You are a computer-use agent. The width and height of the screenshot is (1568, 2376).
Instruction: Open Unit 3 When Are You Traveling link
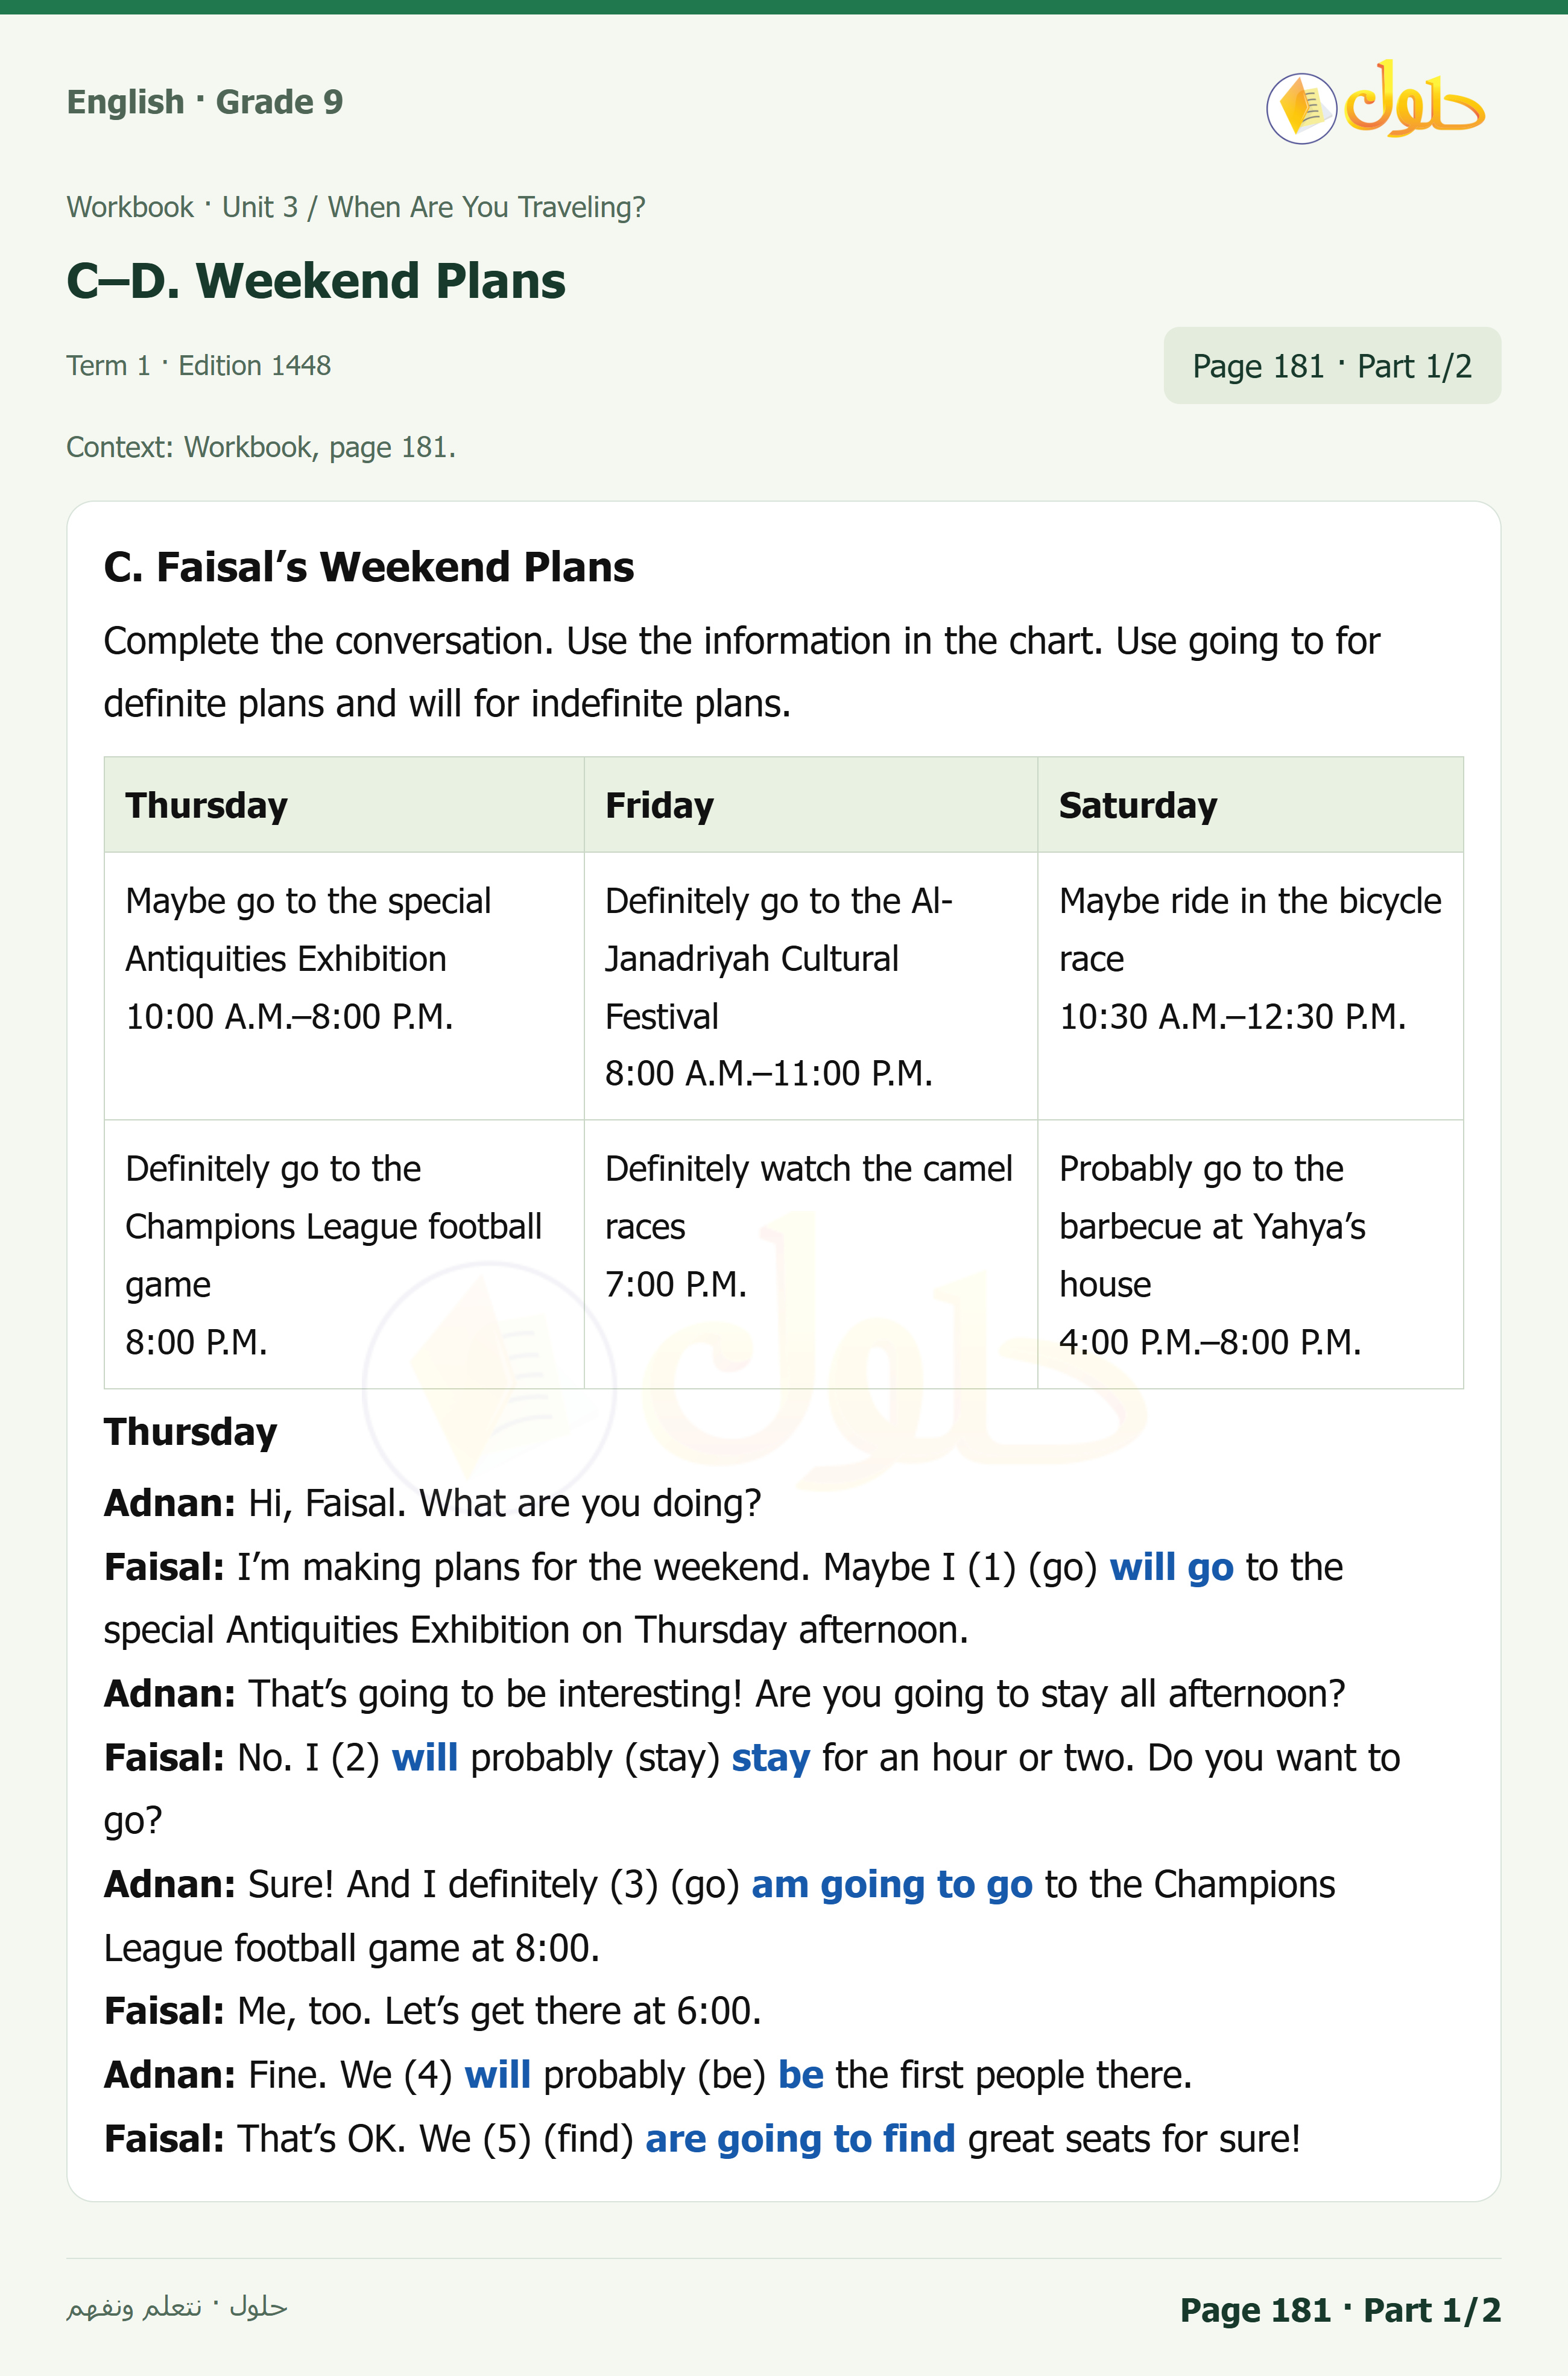(433, 207)
